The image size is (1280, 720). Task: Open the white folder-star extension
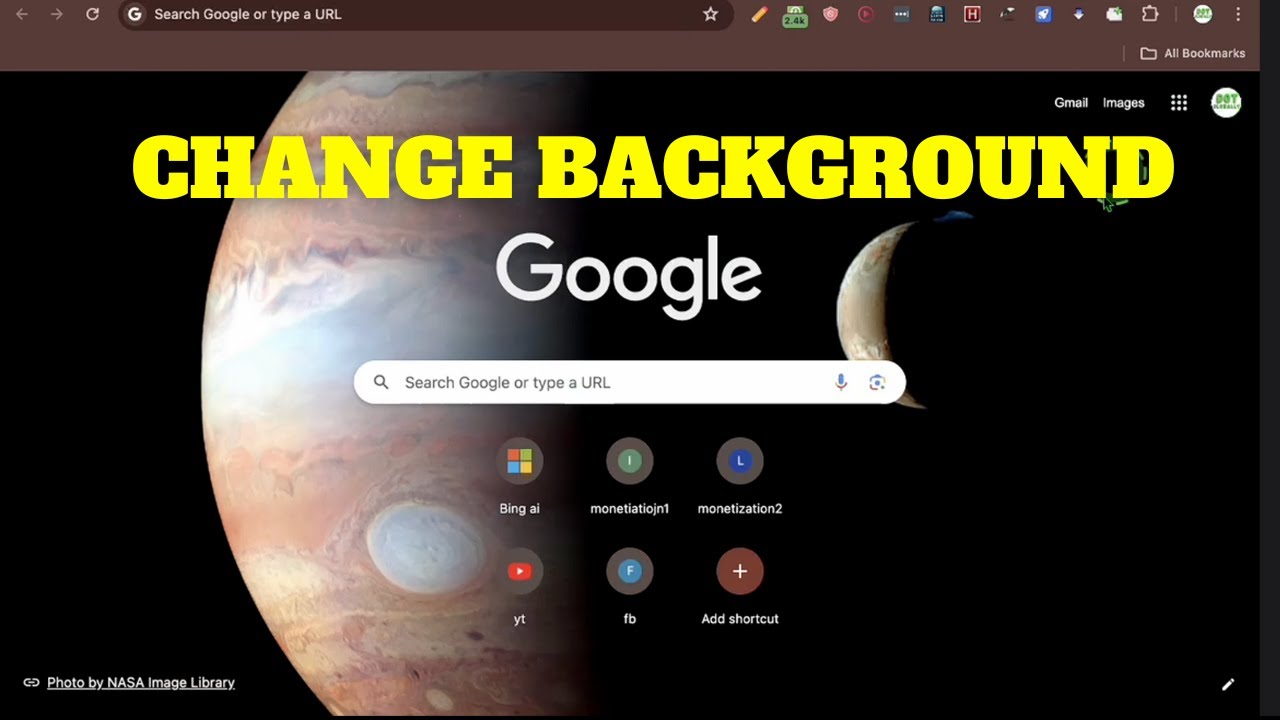click(x=1114, y=14)
